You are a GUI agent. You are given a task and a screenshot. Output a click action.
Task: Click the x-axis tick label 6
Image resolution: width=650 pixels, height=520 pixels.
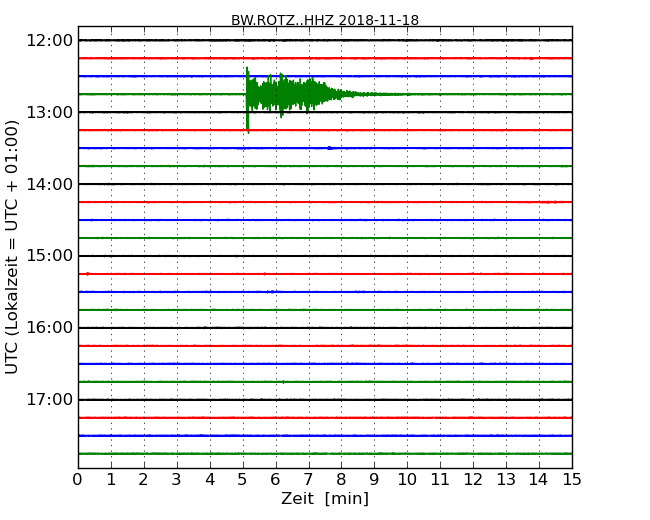click(x=276, y=480)
